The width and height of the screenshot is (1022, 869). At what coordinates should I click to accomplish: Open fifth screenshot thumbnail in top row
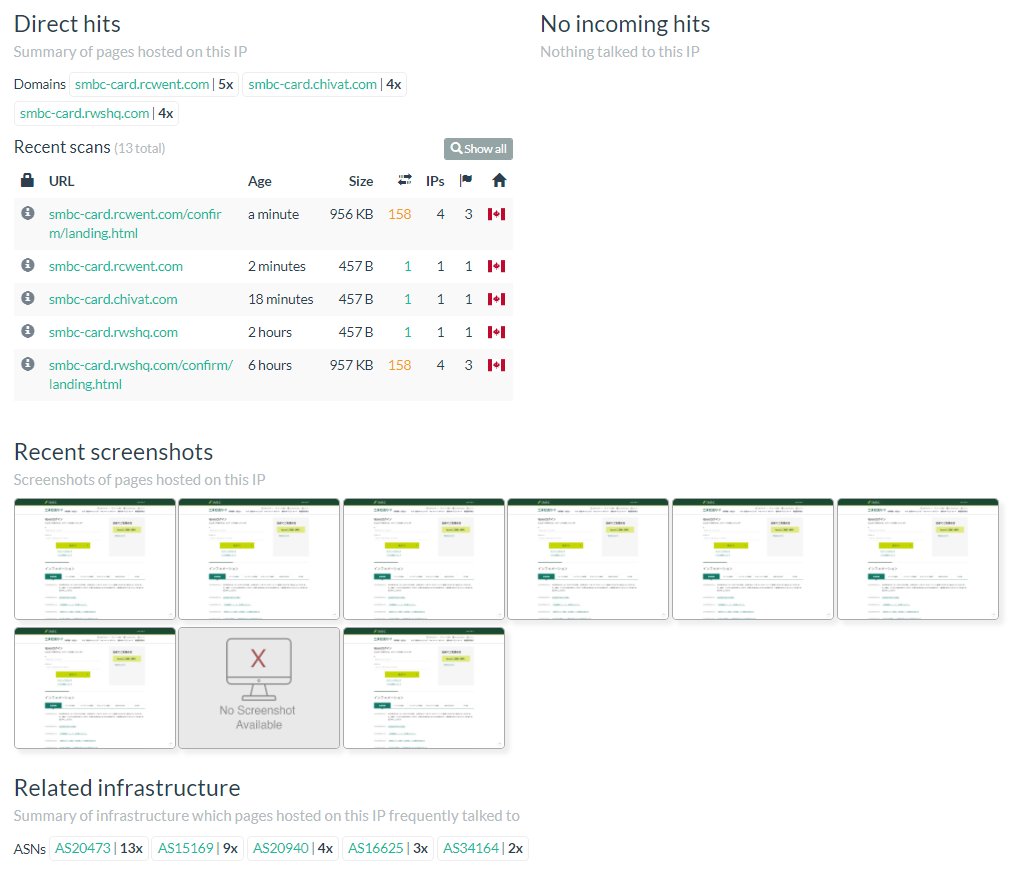pos(753,559)
